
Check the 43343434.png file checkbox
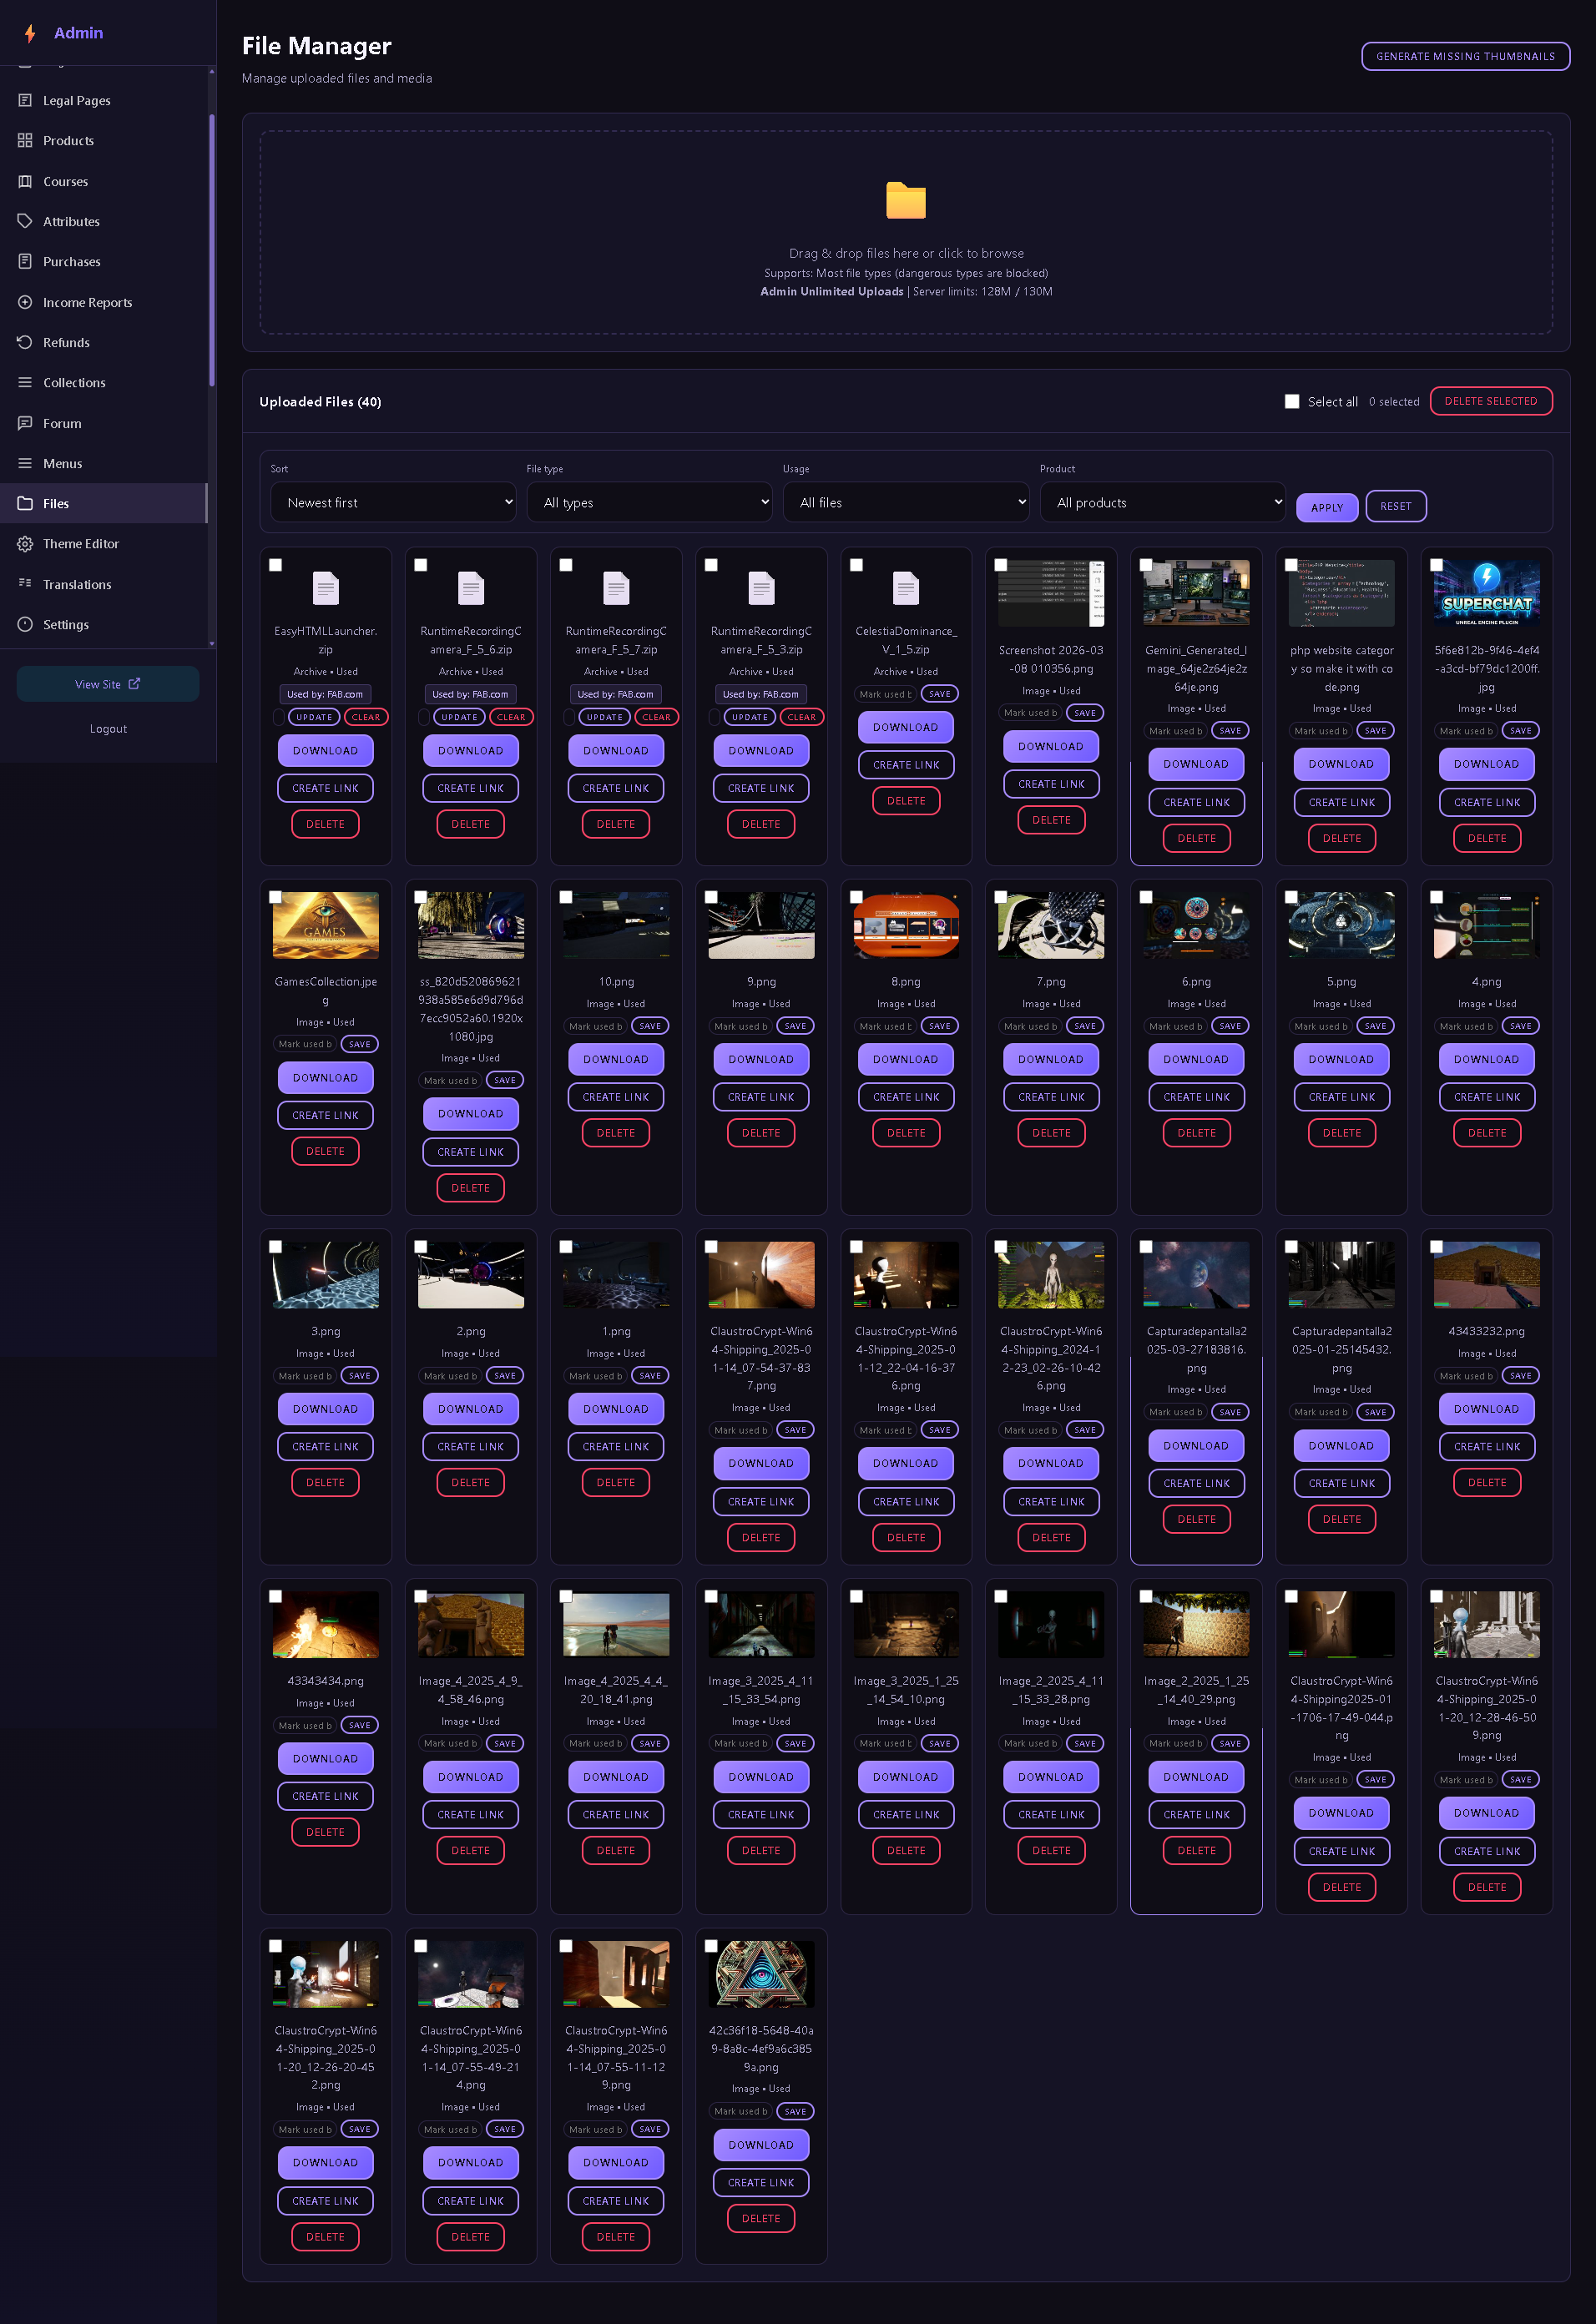[x=275, y=1597]
